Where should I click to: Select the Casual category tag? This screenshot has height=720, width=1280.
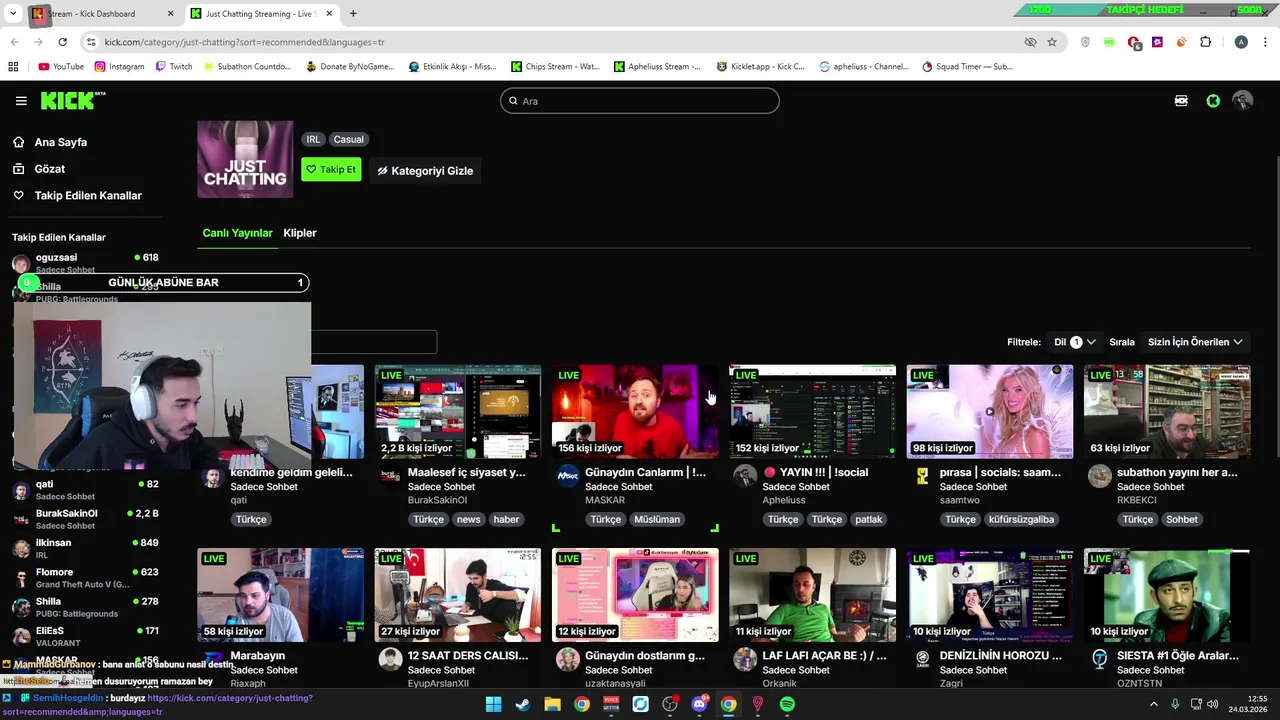348,140
